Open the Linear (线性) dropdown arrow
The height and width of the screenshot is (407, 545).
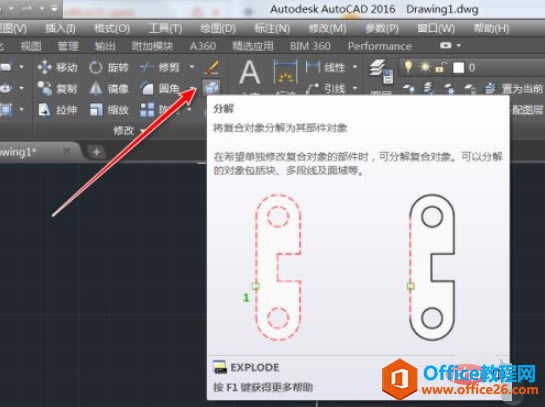point(355,66)
